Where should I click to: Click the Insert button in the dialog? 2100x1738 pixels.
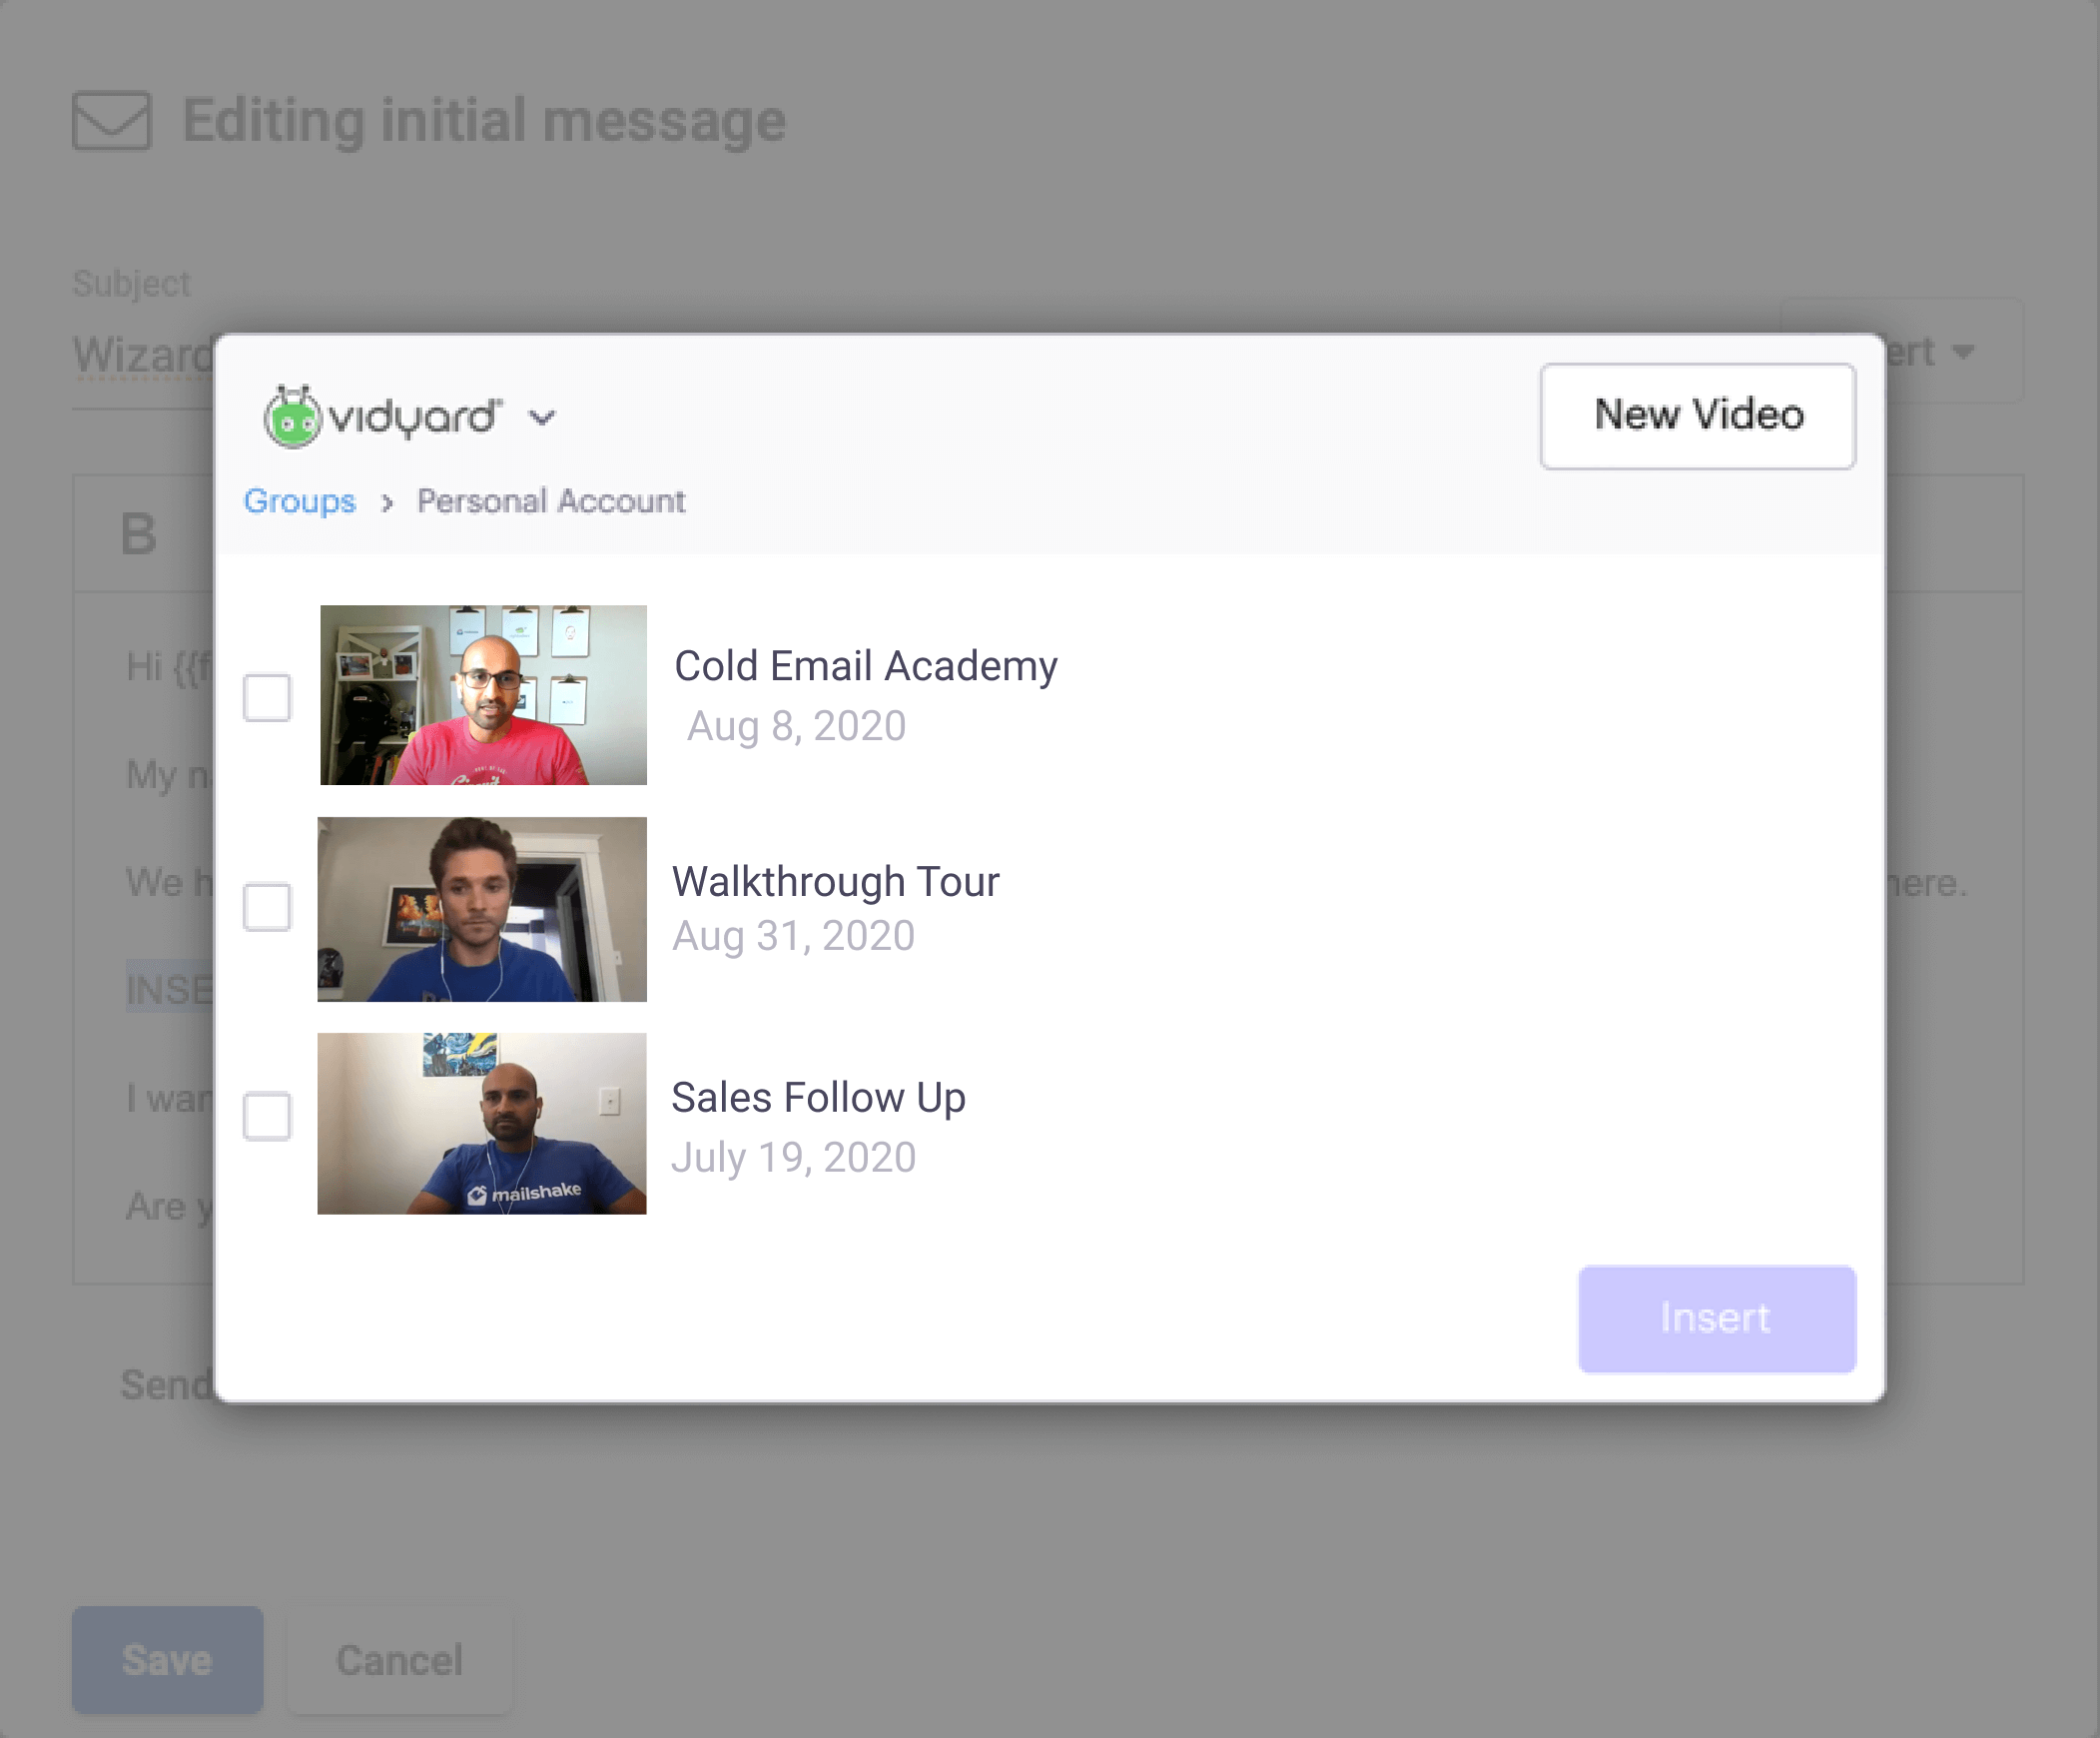(x=1717, y=1319)
